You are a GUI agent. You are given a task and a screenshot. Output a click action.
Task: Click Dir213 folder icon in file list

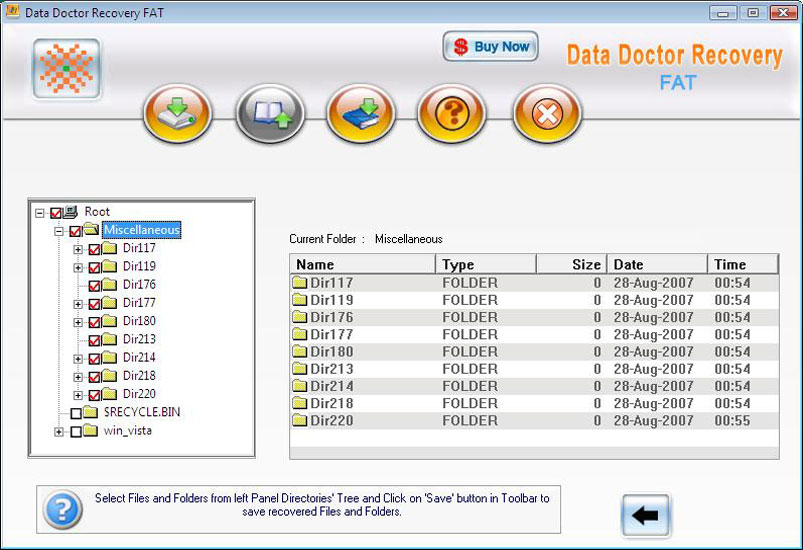coord(300,369)
